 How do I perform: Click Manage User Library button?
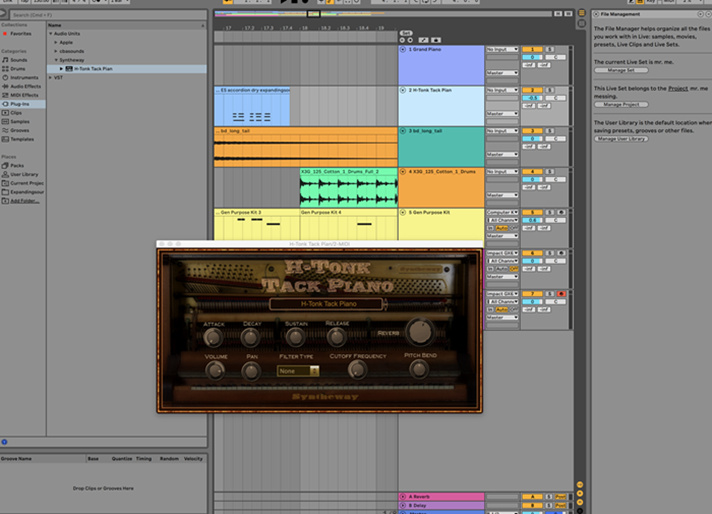(x=621, y=139)
